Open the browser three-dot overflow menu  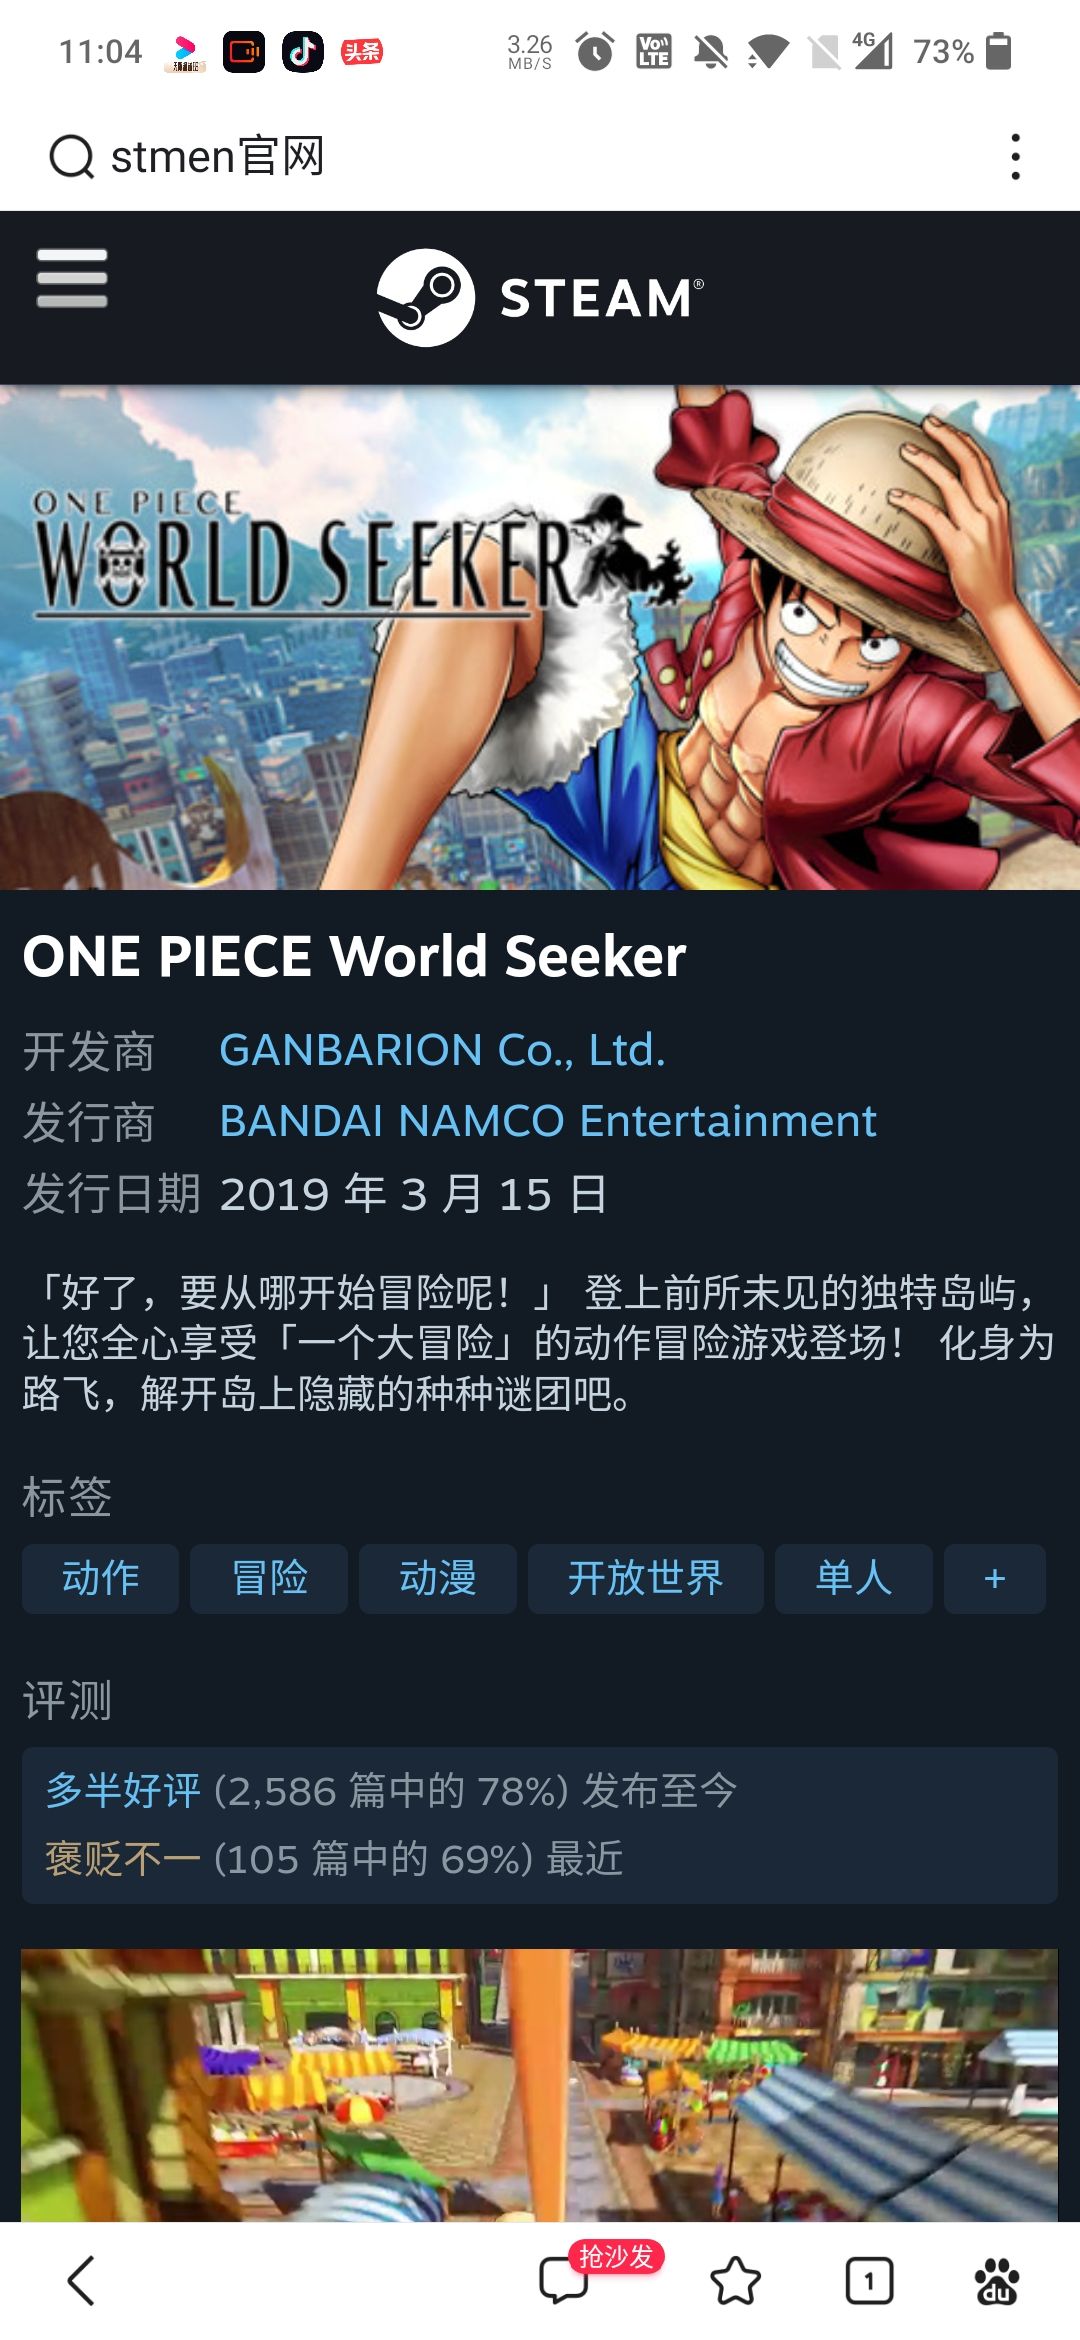(1015, 157)
